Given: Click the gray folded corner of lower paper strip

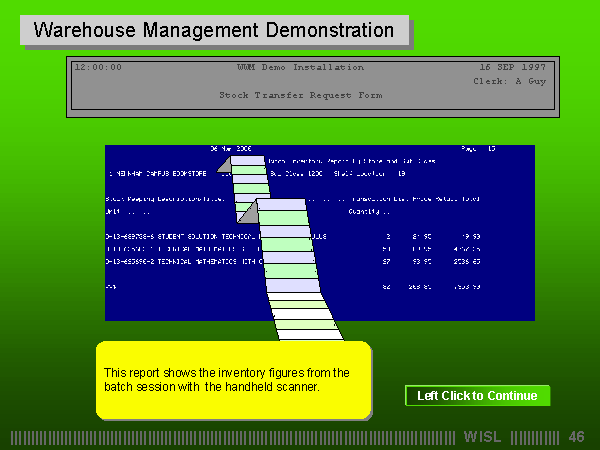Looking at the screenshot, I should tap(248, 211).
